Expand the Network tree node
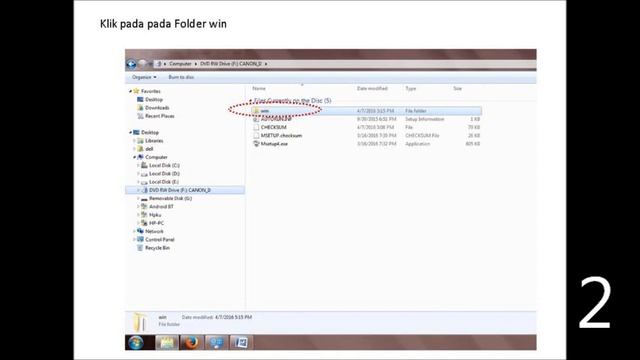The width and height of the screenshot is (640, 360). pyautogui.click(x=134, y=231)
